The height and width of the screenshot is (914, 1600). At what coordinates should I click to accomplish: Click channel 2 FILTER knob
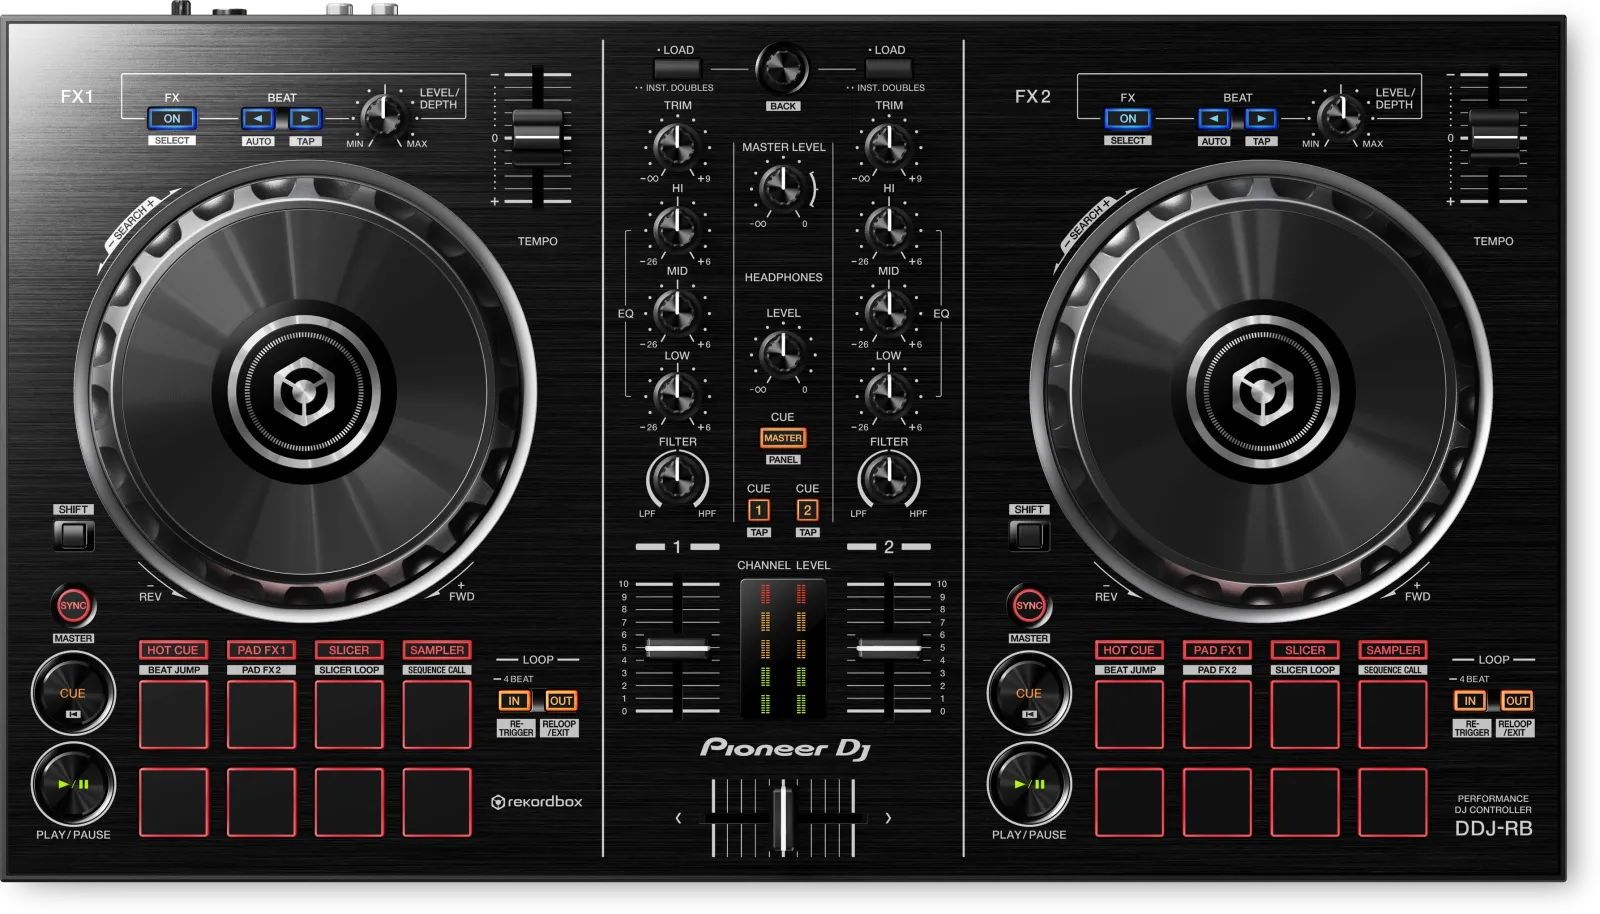[888, 479]
